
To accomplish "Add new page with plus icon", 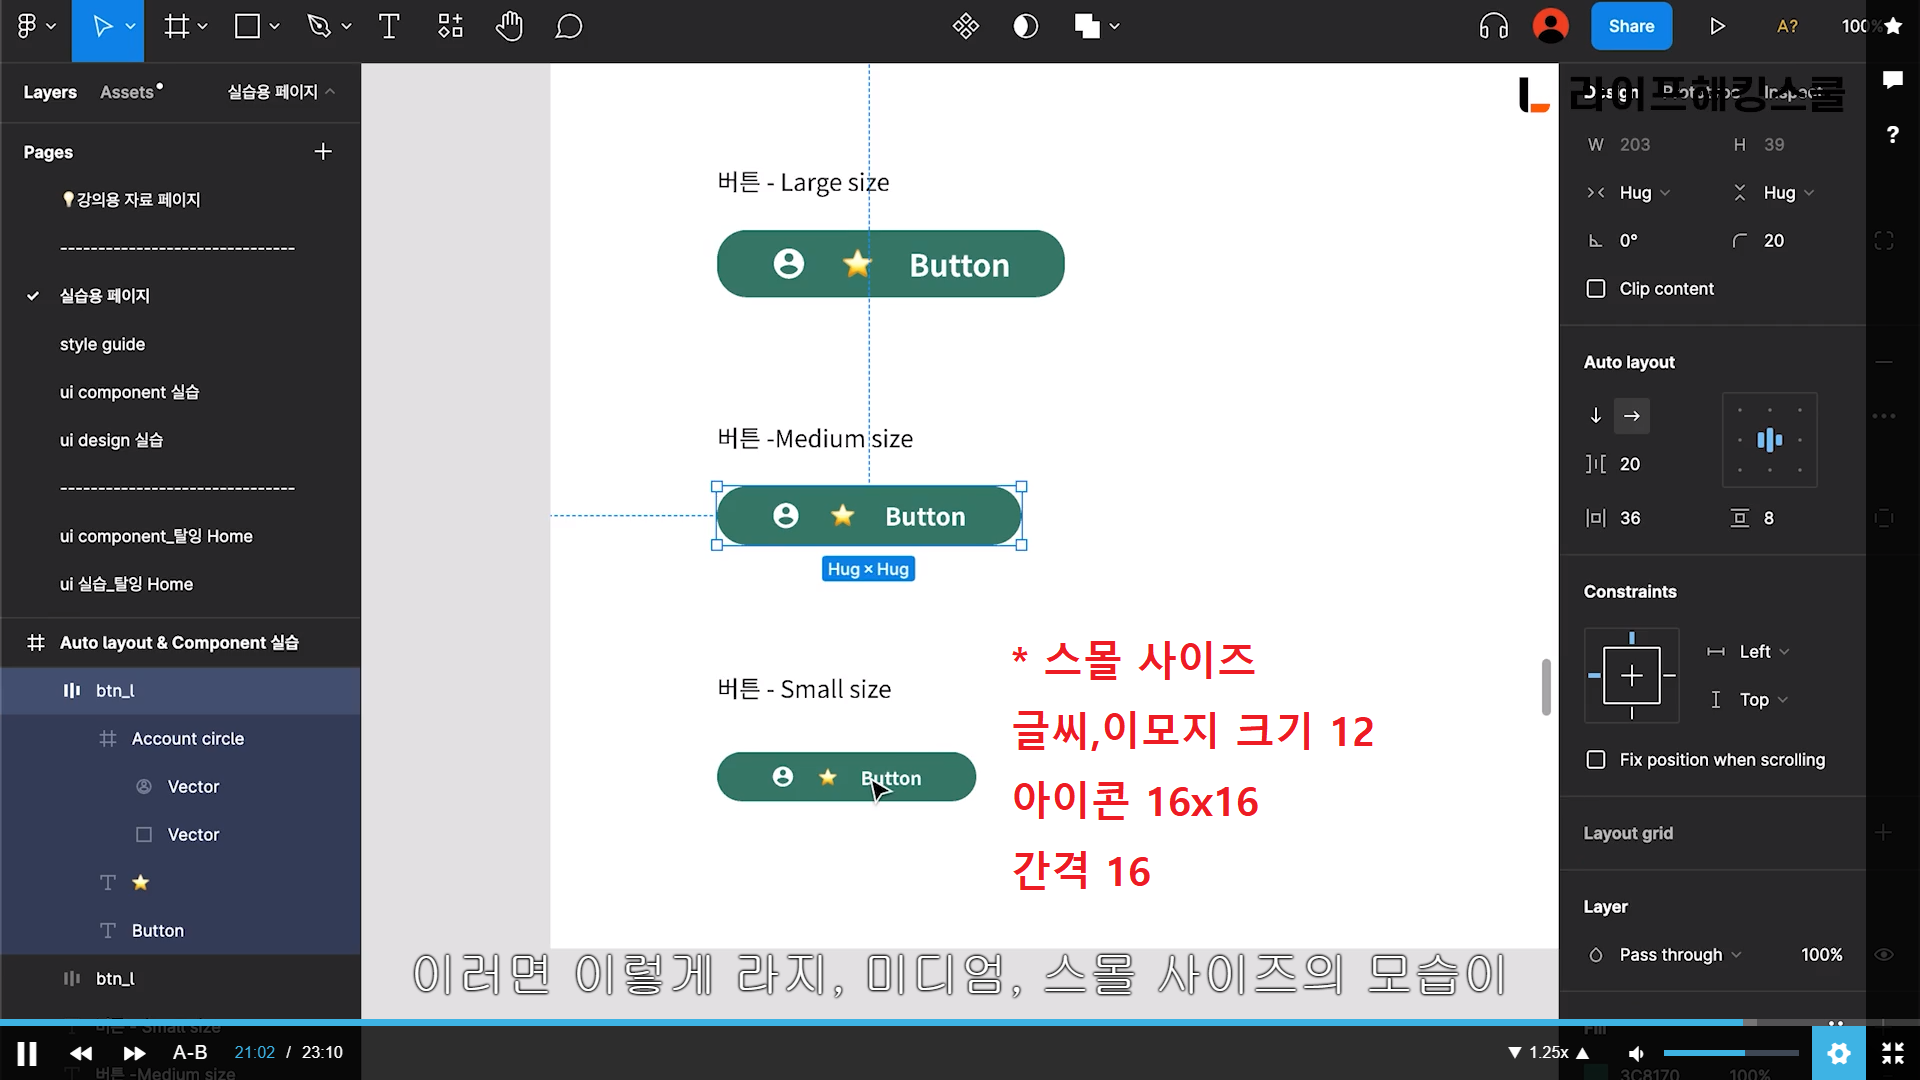I will [322, 152].
